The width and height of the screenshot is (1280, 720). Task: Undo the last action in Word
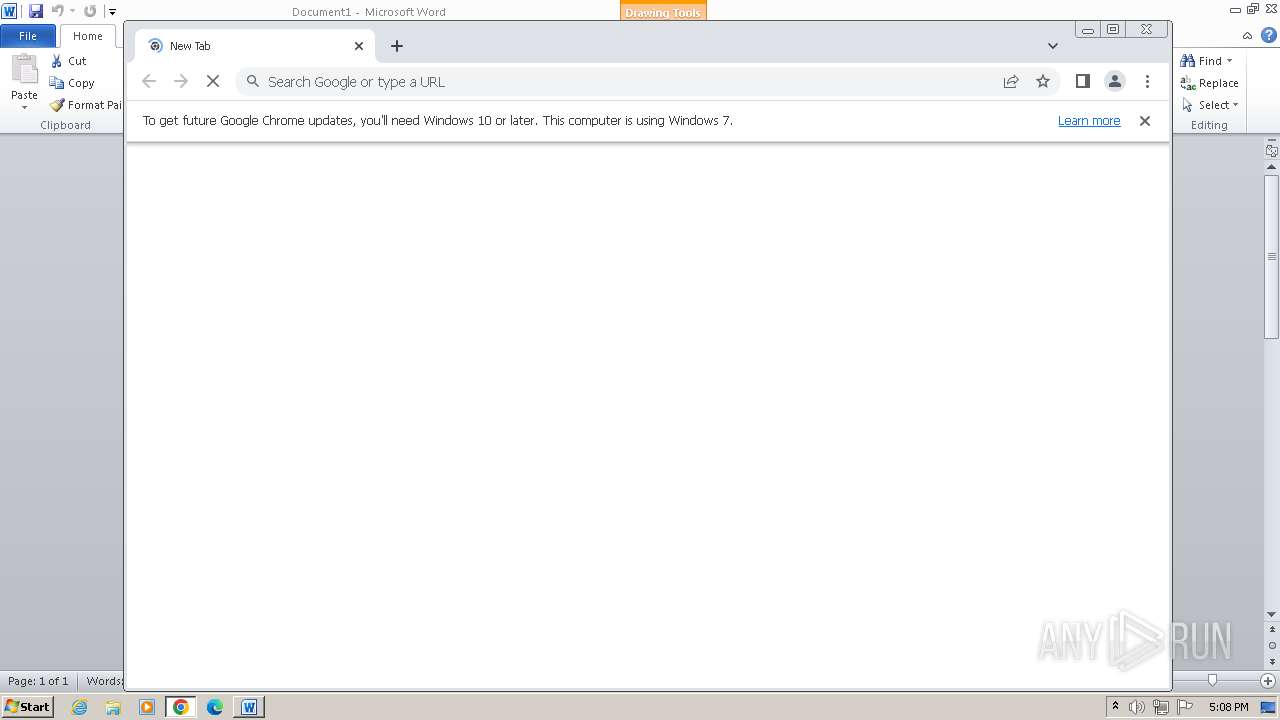coord(57,11)
